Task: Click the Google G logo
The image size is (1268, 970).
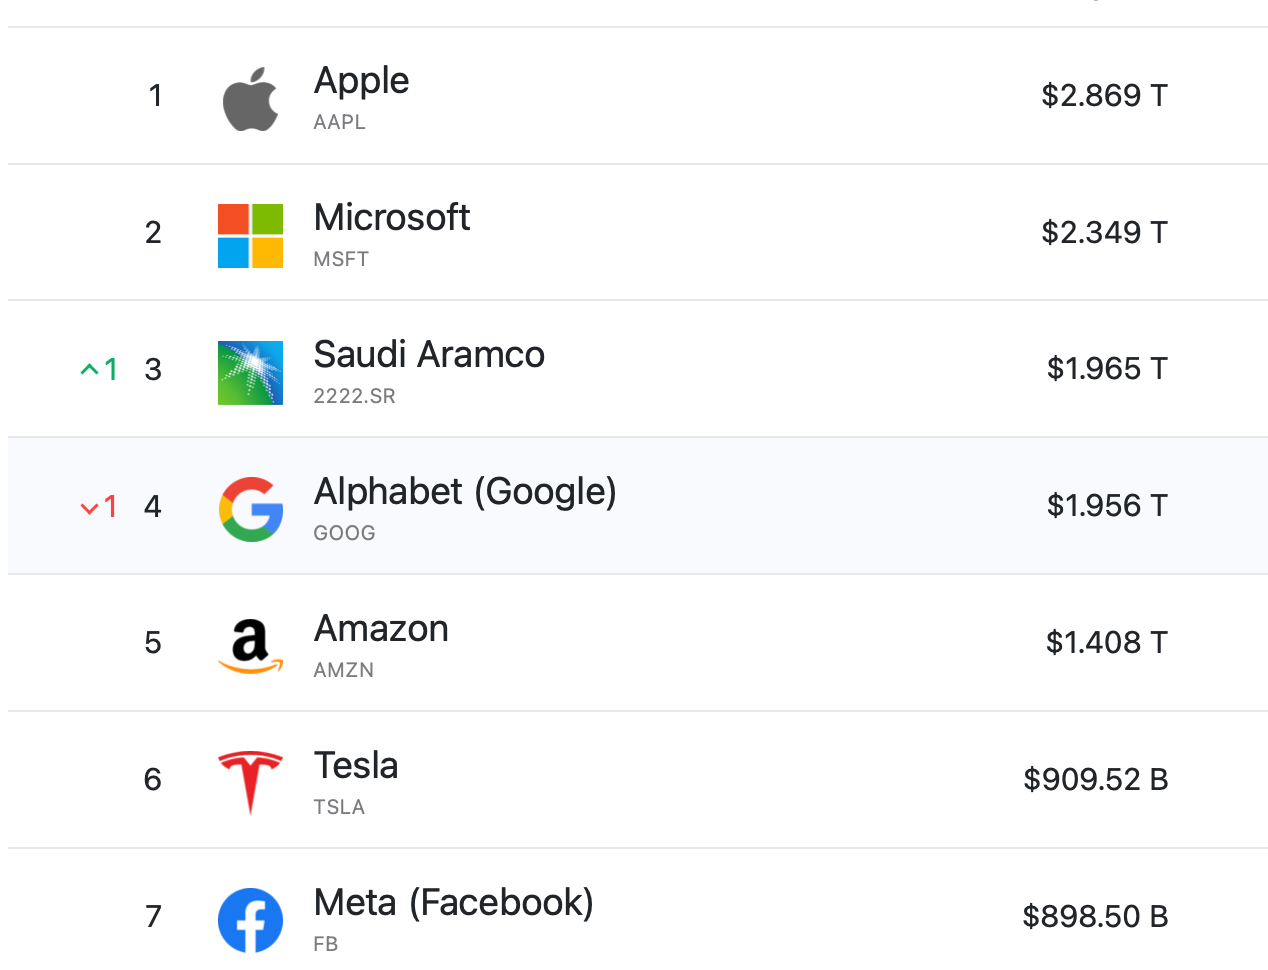Action: pyautogui.click(x=250, y=510)
